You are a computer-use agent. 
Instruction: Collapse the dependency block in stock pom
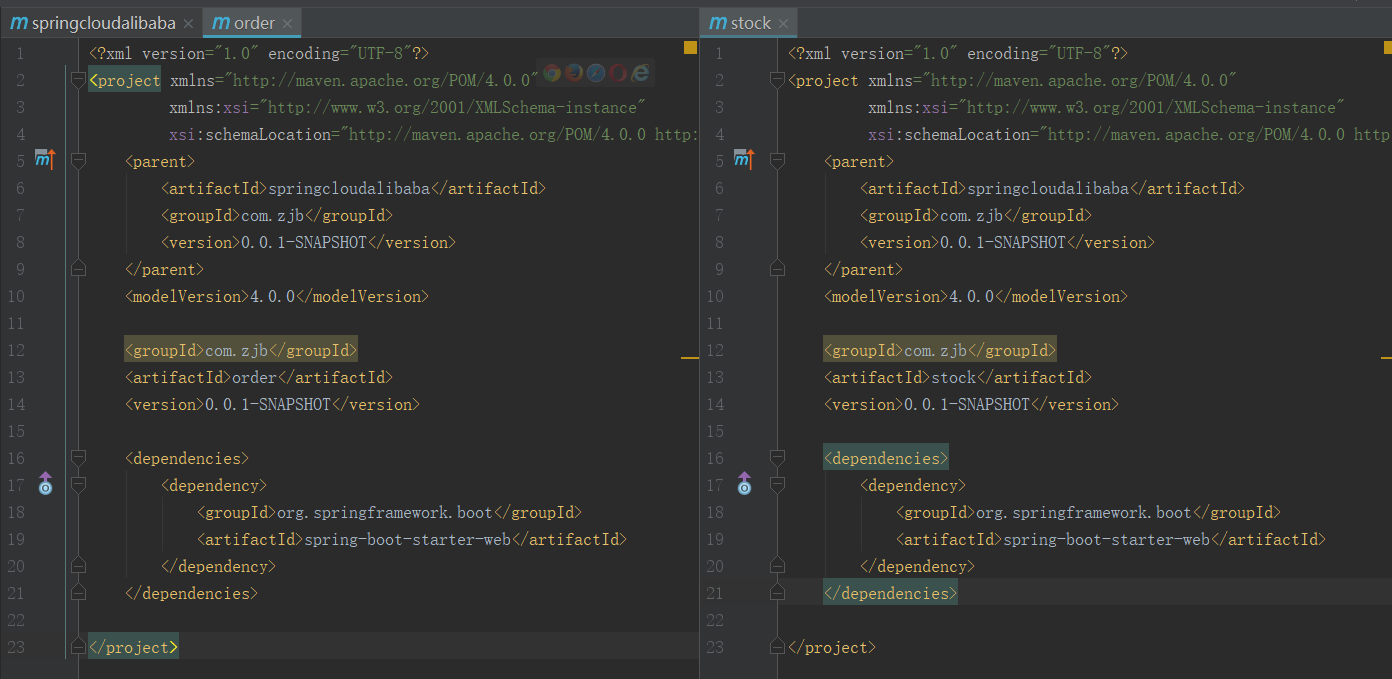tap(777, 485)
